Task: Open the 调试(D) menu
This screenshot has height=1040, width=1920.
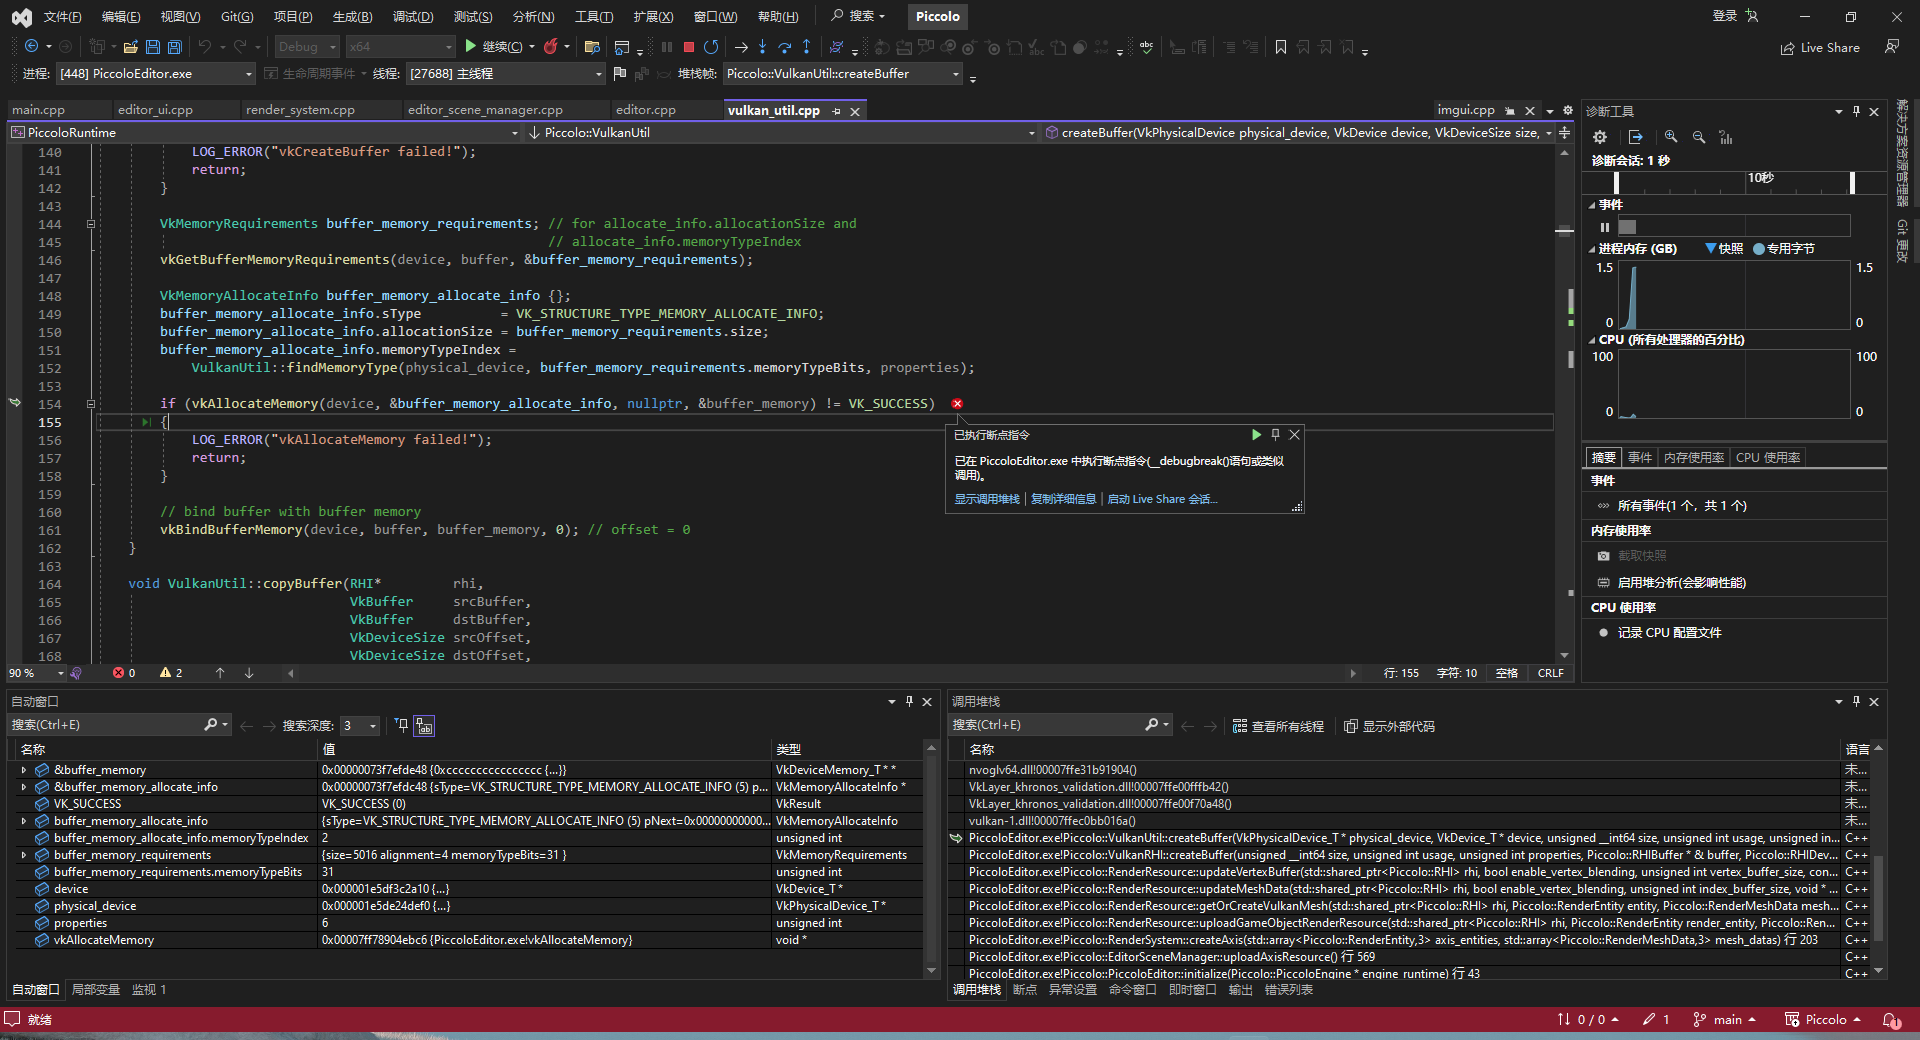Action: tap(413, 16)
